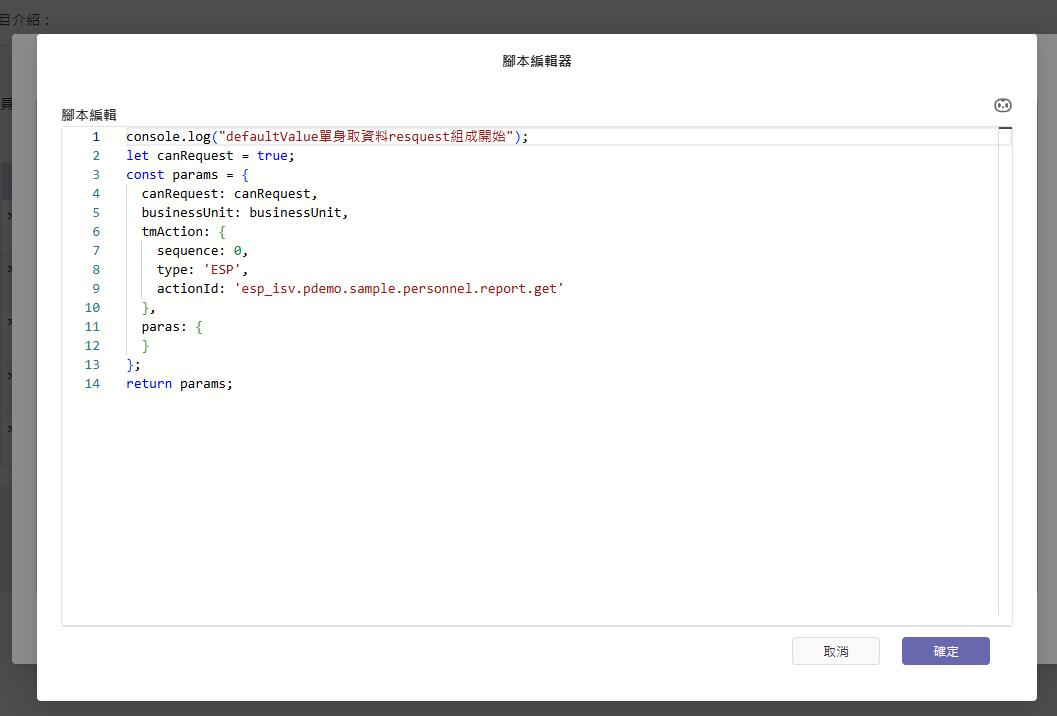Click the type: 'ESP' line
Screen dimensions: 1057x716
[x=202, y=270]
